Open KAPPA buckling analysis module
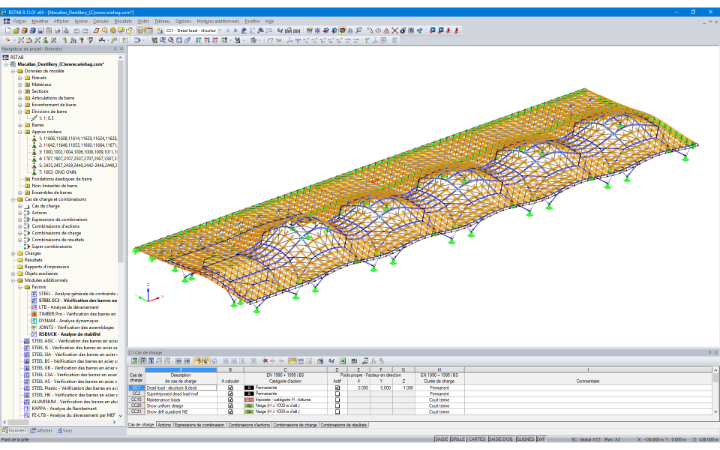 [x=60, y=408]
